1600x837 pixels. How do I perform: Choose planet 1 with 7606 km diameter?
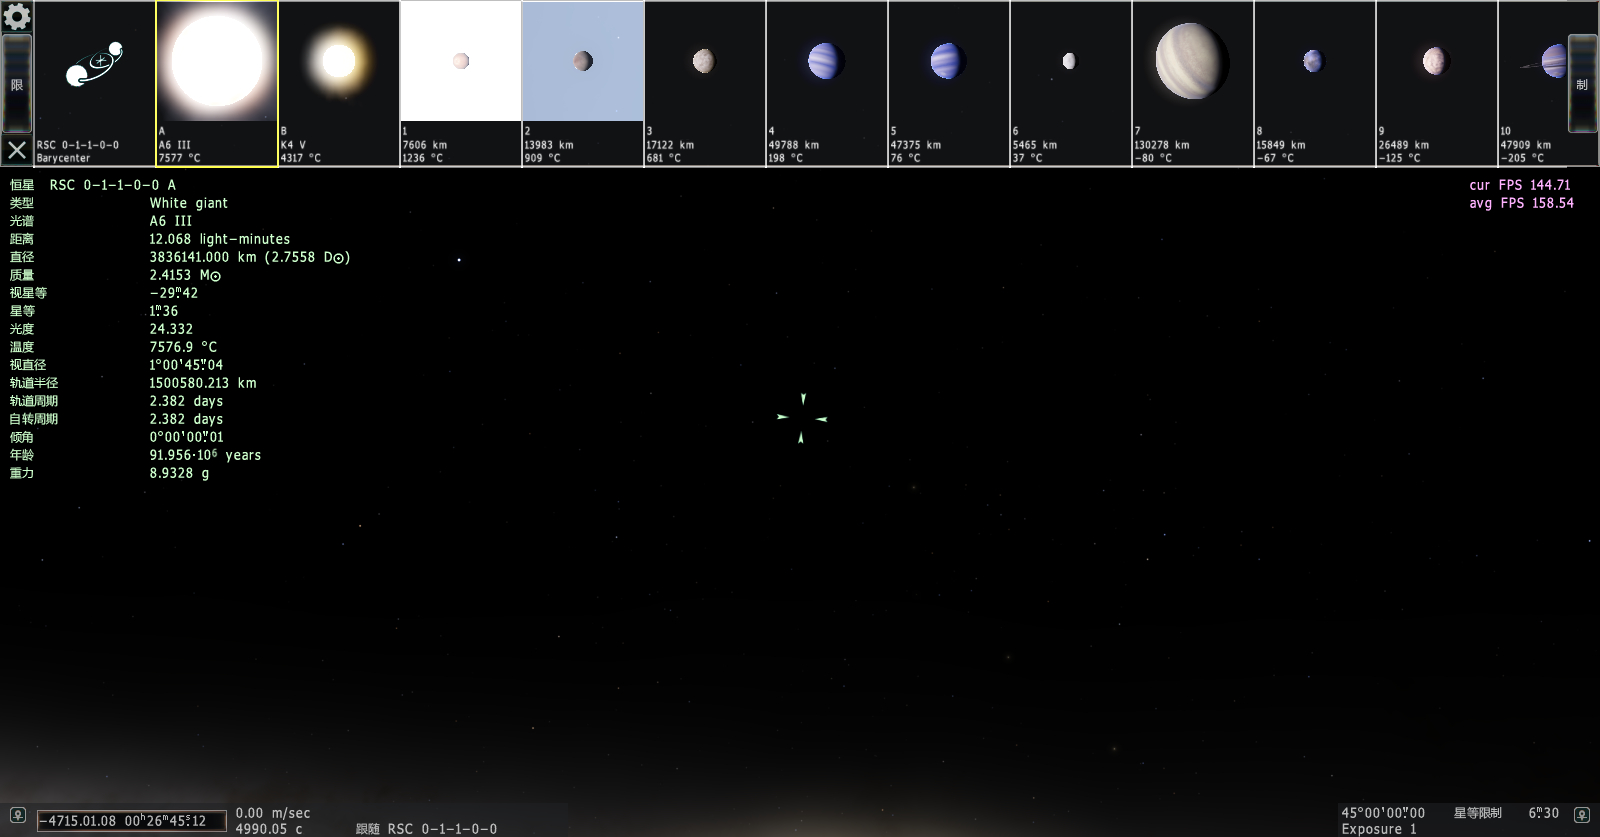click(x=461, y=84)
